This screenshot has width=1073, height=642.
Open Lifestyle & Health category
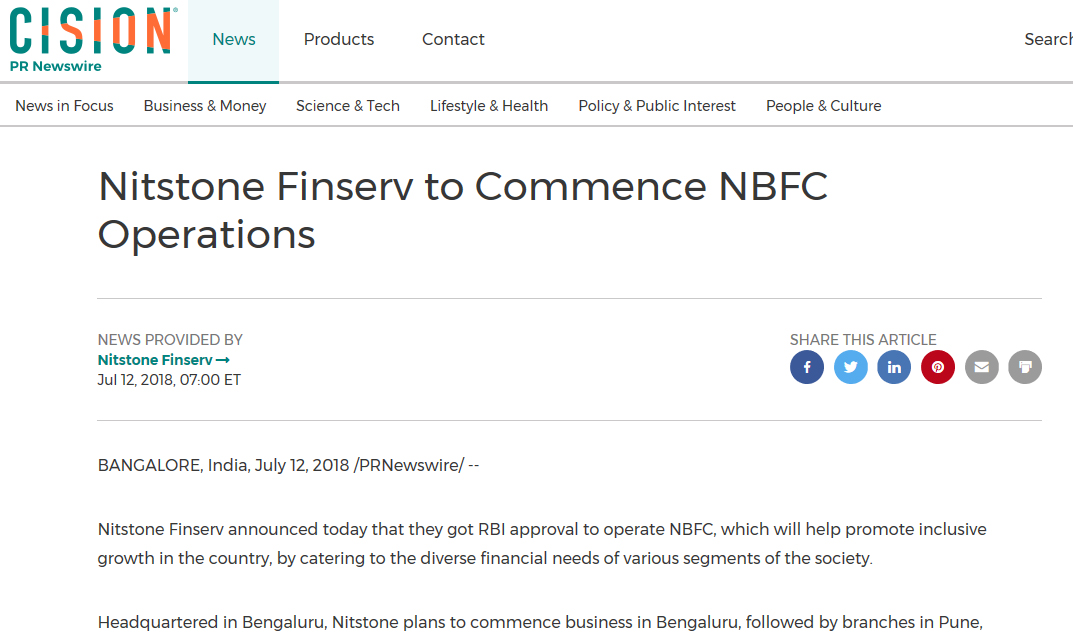coord(489,106)
